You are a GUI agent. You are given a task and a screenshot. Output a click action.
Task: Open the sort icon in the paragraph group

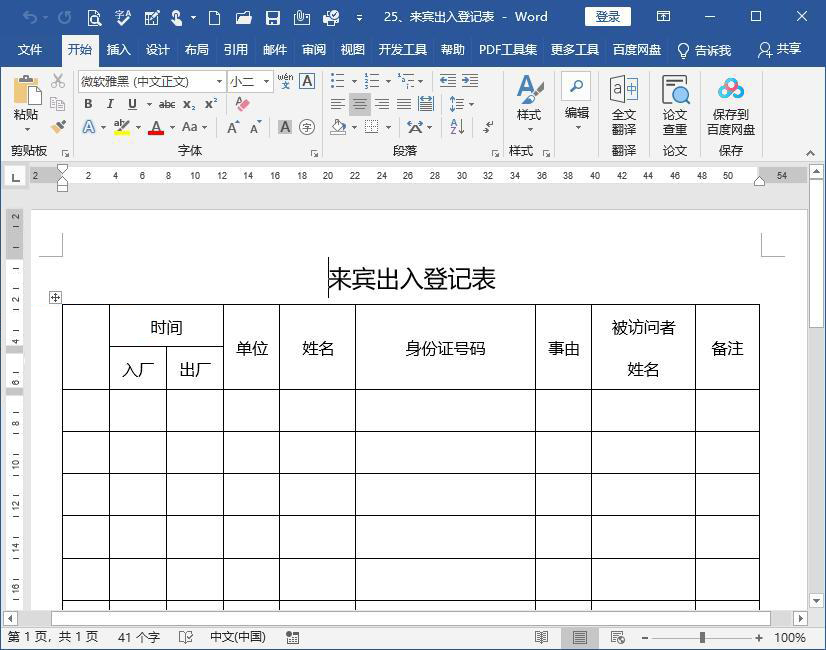[x=455, y=126]
